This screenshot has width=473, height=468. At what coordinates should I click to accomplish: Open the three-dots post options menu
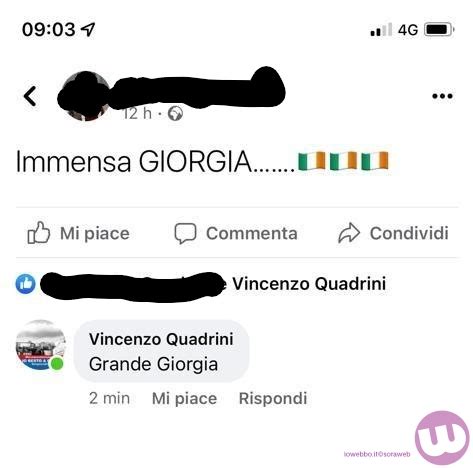[x=442, y=96]
